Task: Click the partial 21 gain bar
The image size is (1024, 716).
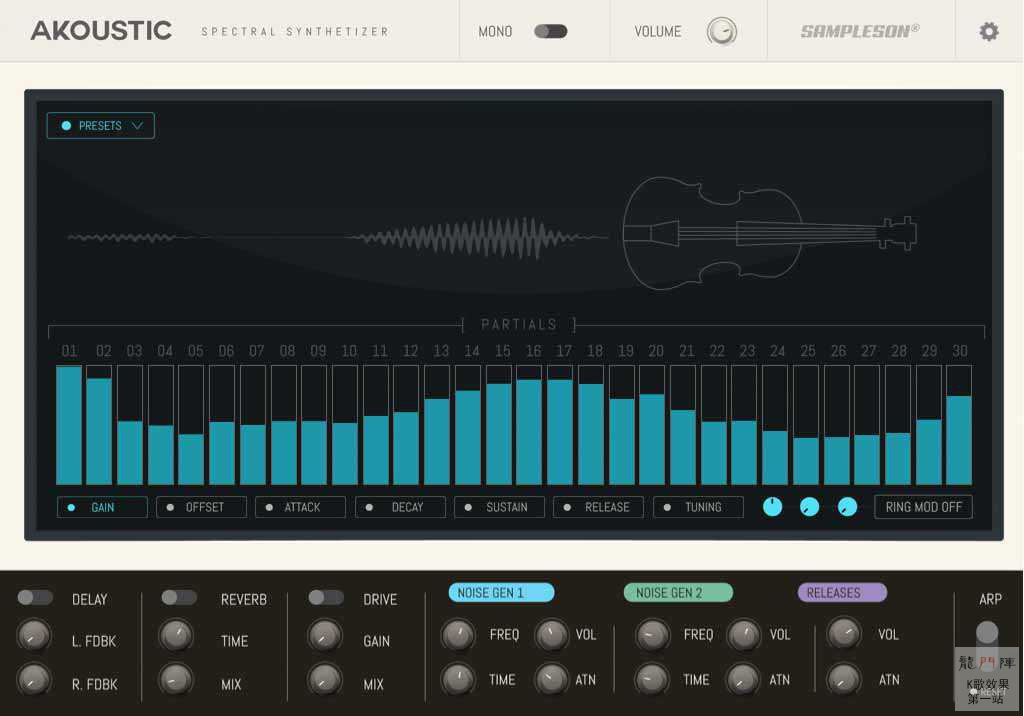Action: 683,425
